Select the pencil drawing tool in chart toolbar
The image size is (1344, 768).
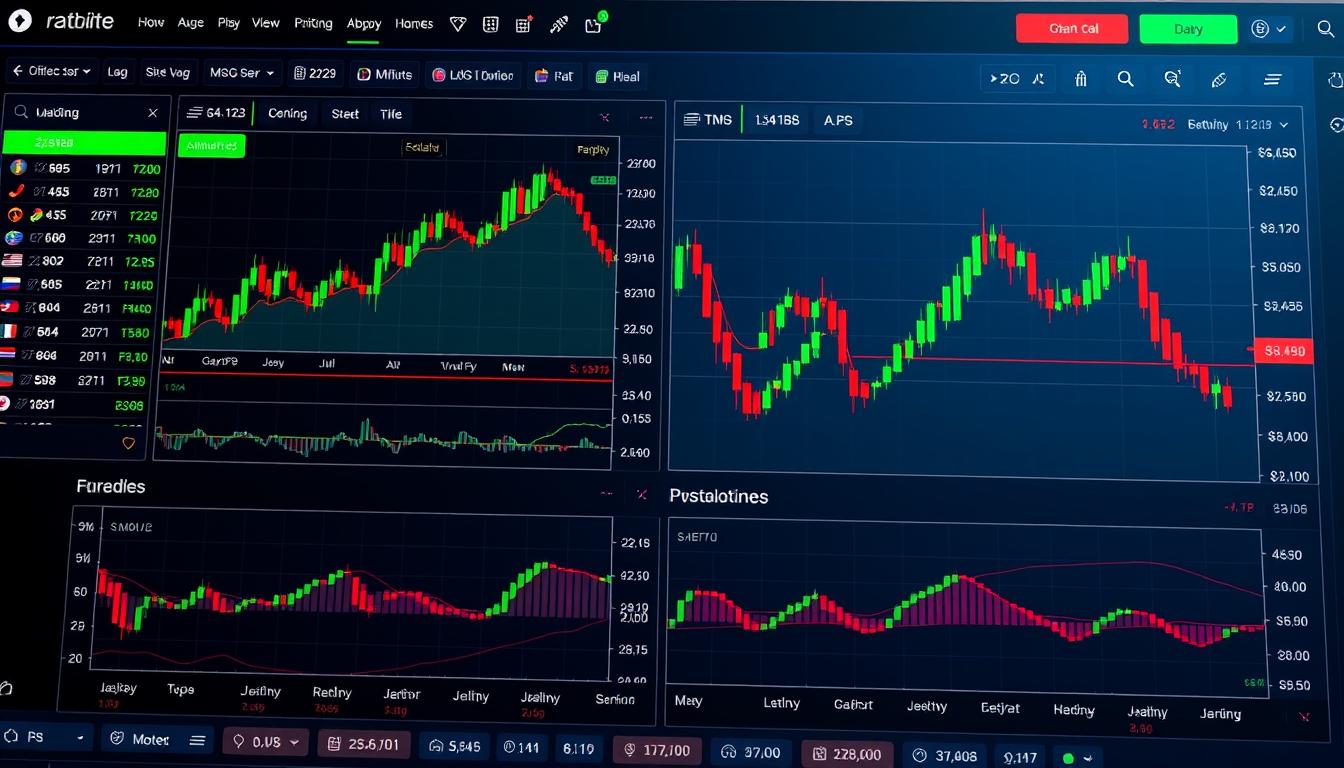pos(1218,79)
